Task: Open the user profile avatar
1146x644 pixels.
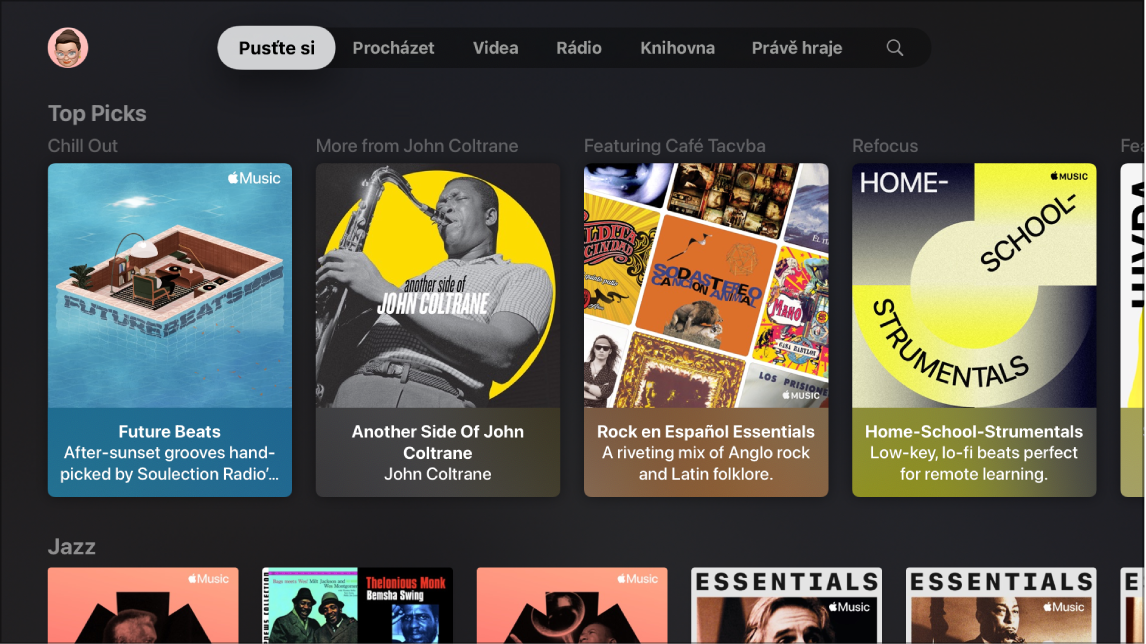Action: (68, 48)
